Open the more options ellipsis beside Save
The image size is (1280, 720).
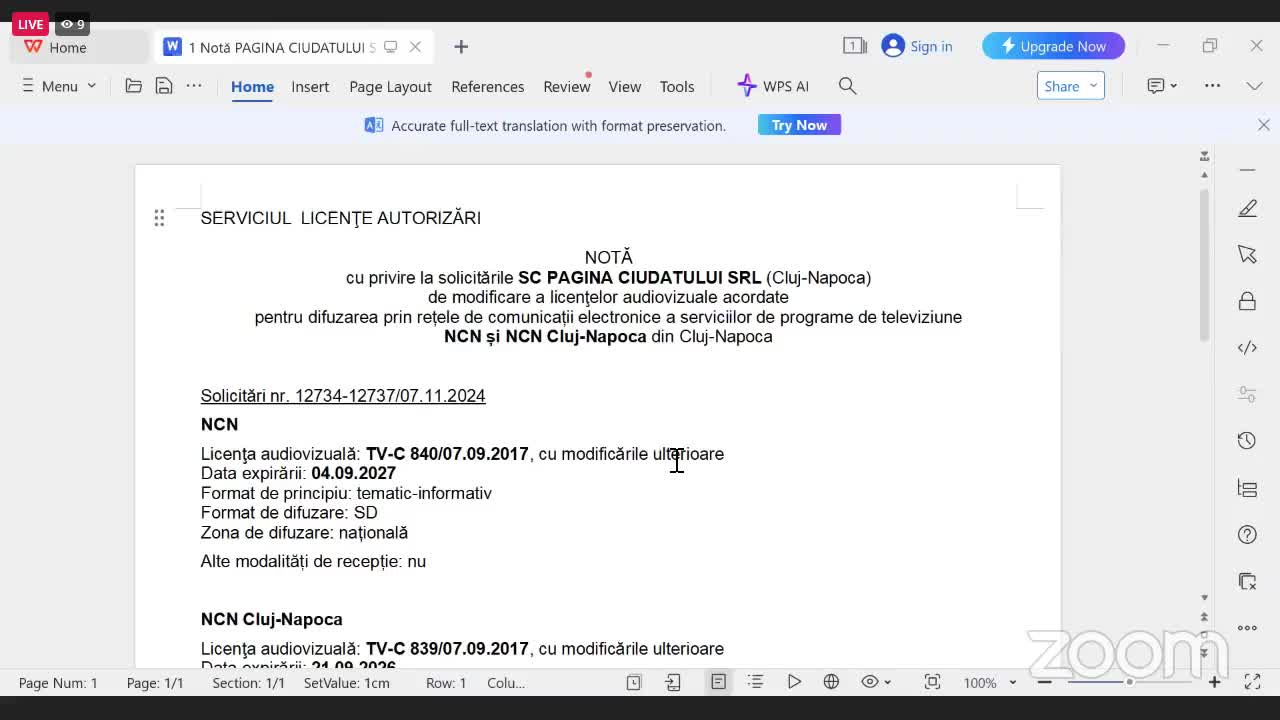tap(194, 86)
